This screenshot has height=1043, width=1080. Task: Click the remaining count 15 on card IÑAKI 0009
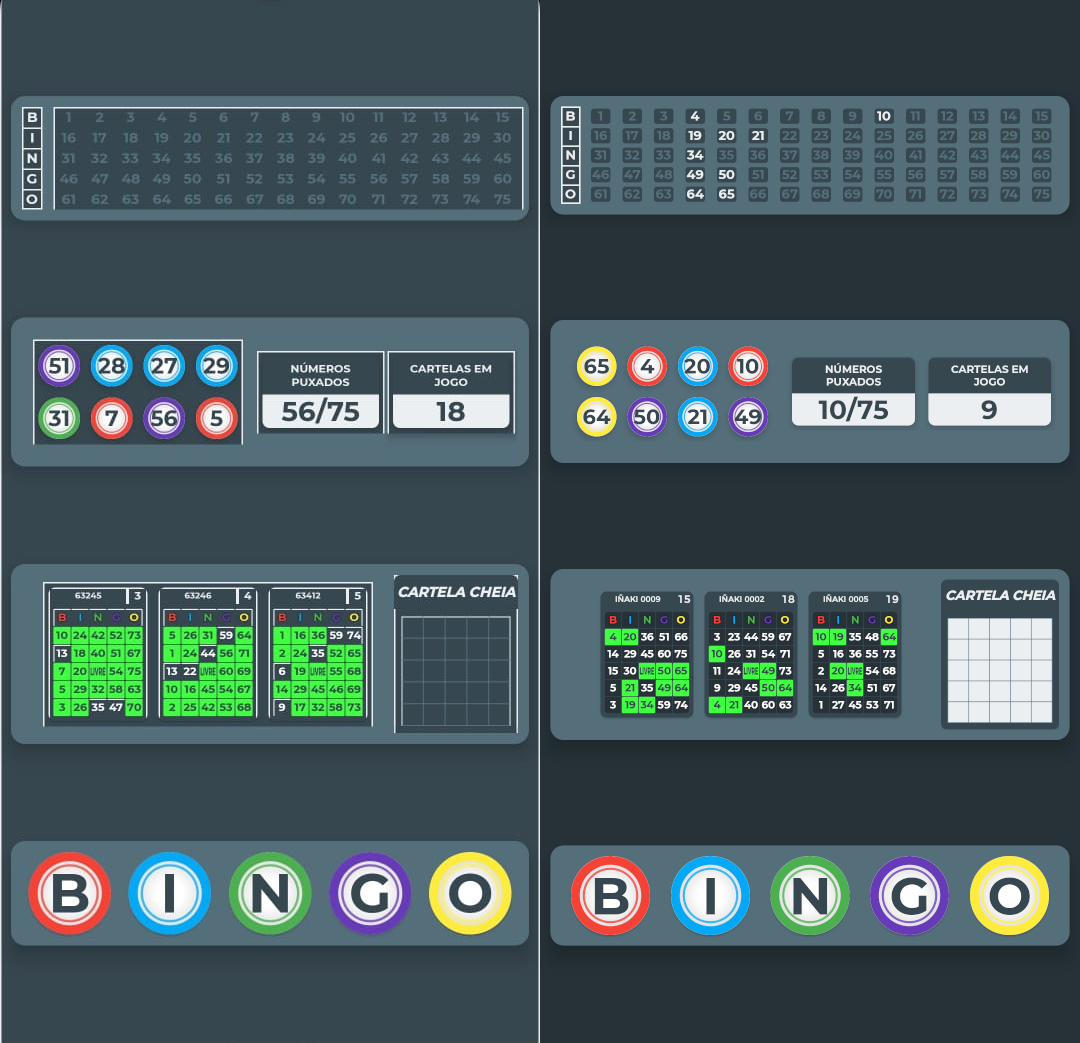[x=684, y=599]
